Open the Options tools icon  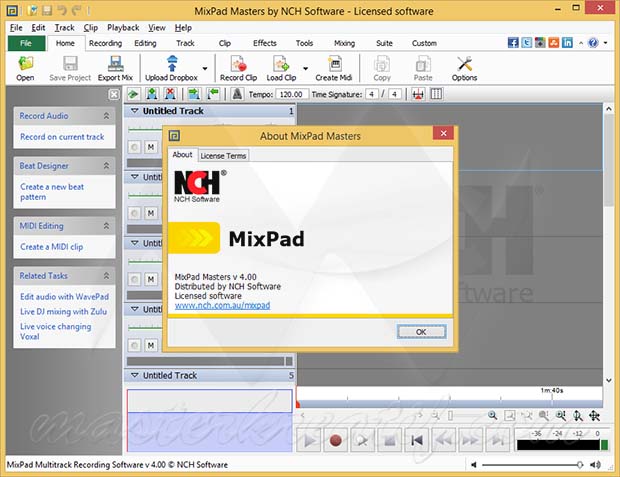pos(465,64)
